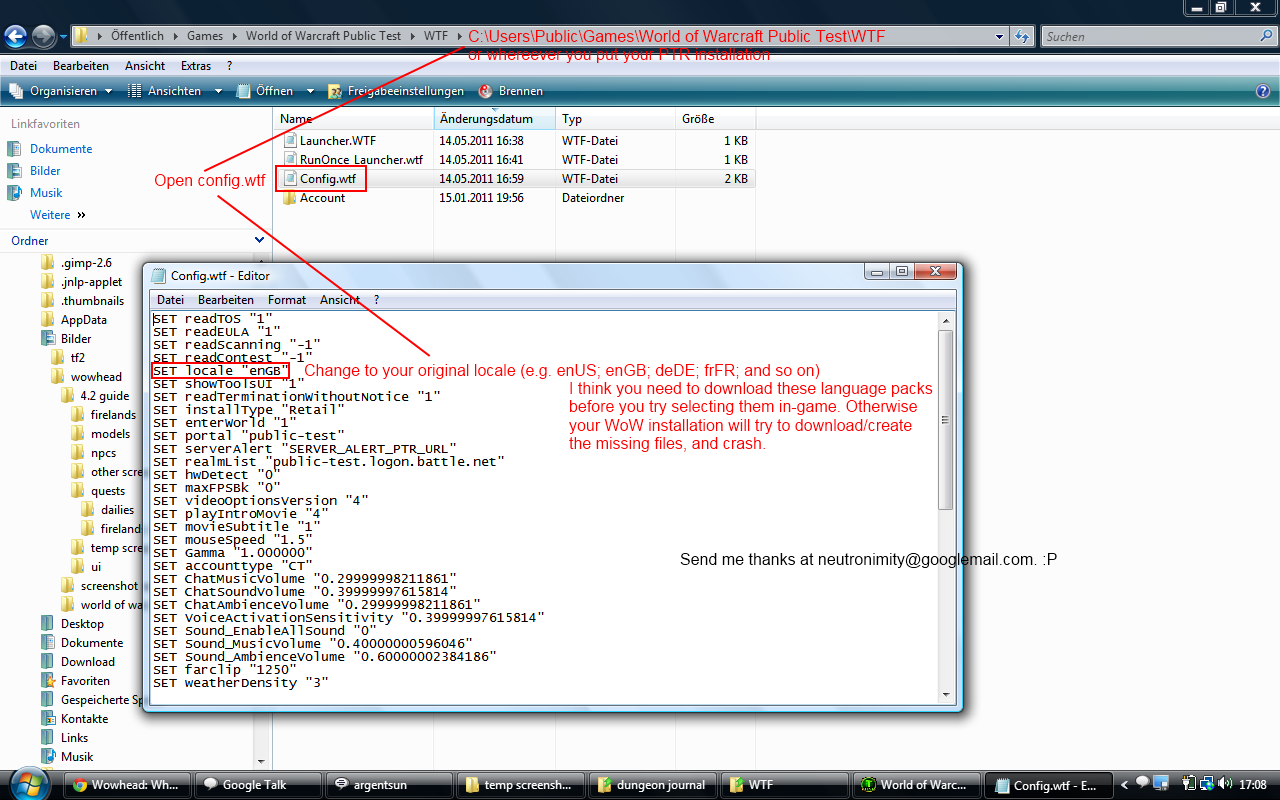Screen dimensions: 1280x800
Task: Click the Windows Start orb
Action: coord(27,783)
